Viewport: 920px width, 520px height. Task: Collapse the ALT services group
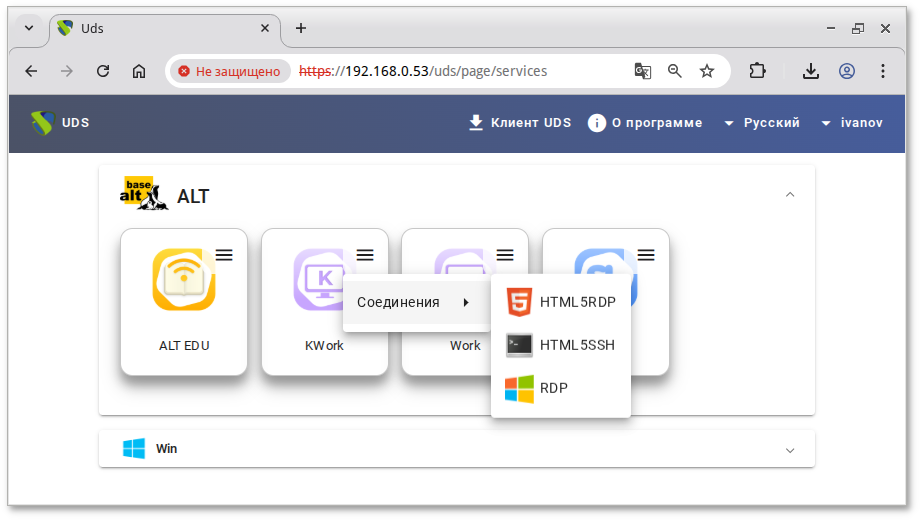[x=790, y=194]
